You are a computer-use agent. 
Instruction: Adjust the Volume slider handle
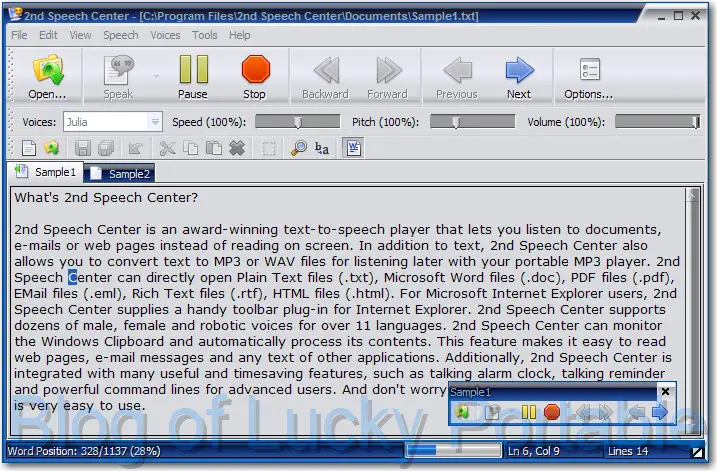[x=696, y=122]
